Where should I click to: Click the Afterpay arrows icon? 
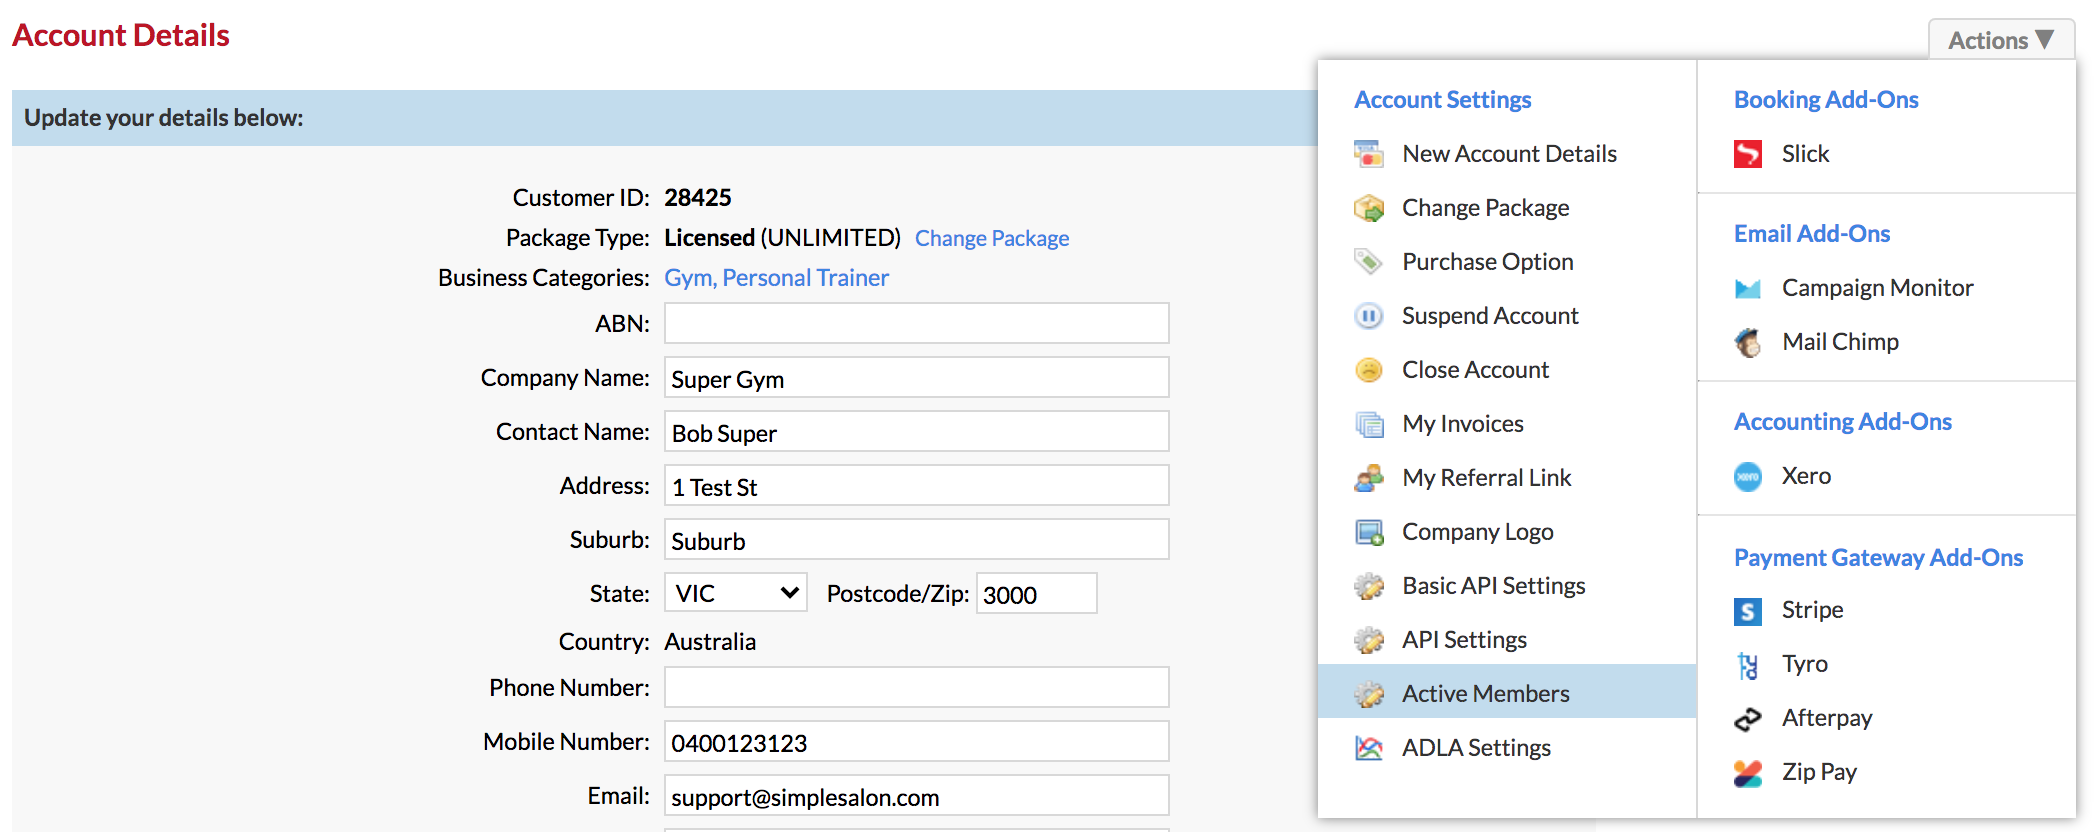click(x=1748, y=718)
